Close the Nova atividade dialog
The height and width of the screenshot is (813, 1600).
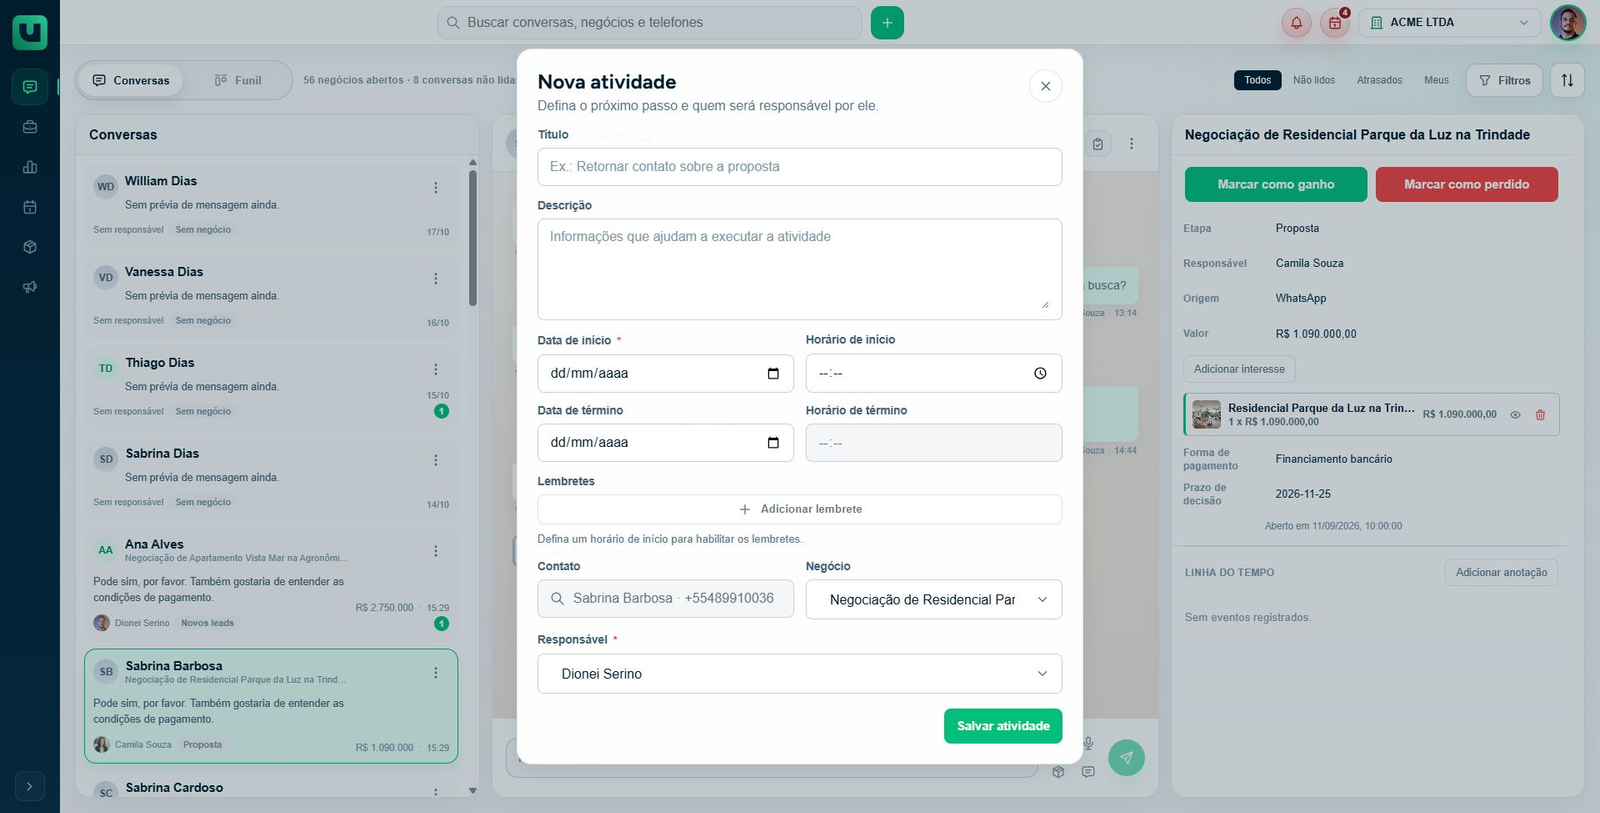coord(1045,86)
